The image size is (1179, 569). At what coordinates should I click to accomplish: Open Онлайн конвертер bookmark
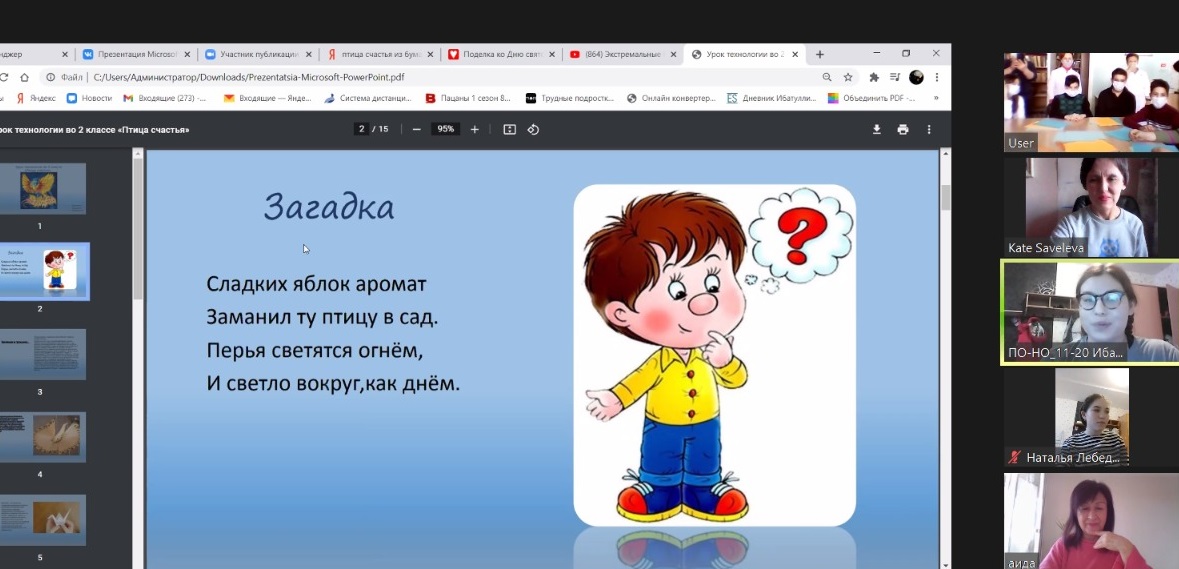(672, 98)
